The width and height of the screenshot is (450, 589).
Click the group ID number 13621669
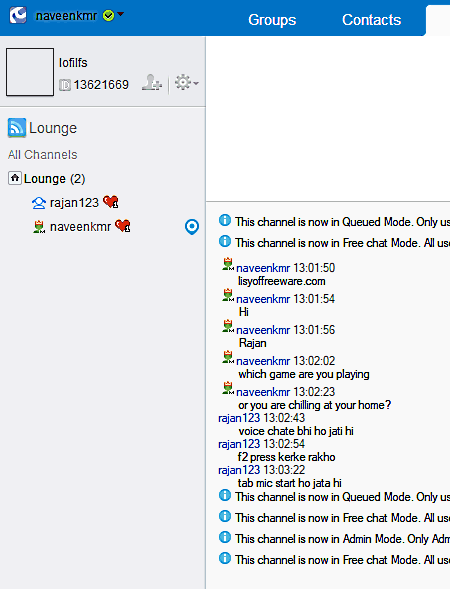click(x=101, y=85)
